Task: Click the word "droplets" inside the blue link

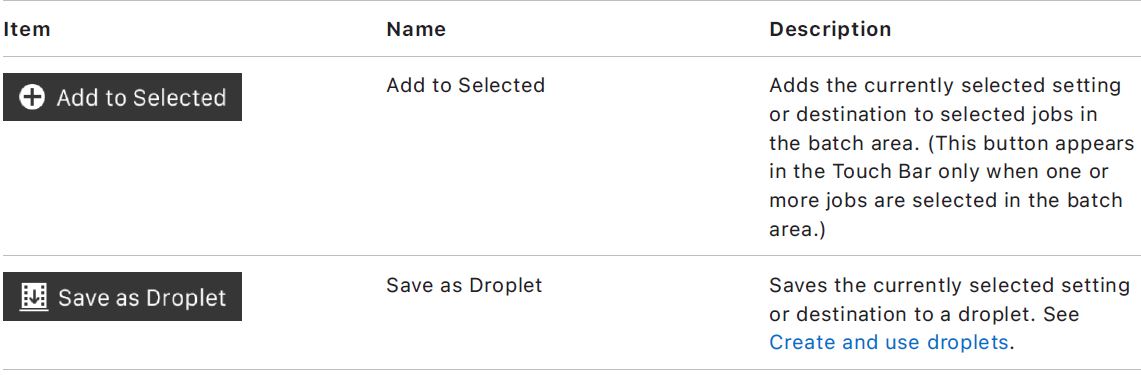Action: 967,342
